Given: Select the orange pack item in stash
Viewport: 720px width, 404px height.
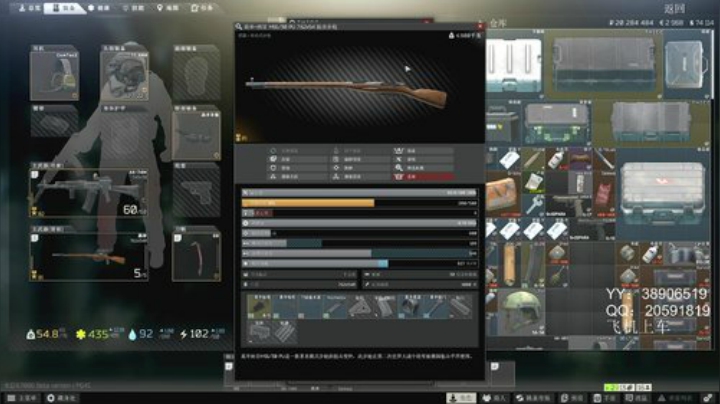Looking at the screenshot, I should tap(503, 194).
